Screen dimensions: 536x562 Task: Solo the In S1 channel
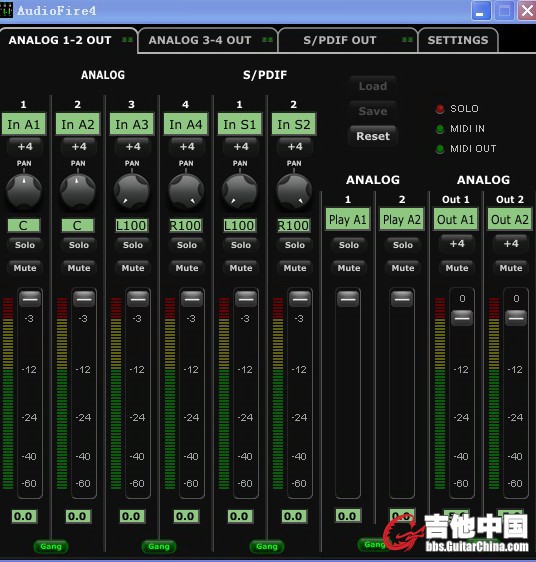(x=241, y=245)
